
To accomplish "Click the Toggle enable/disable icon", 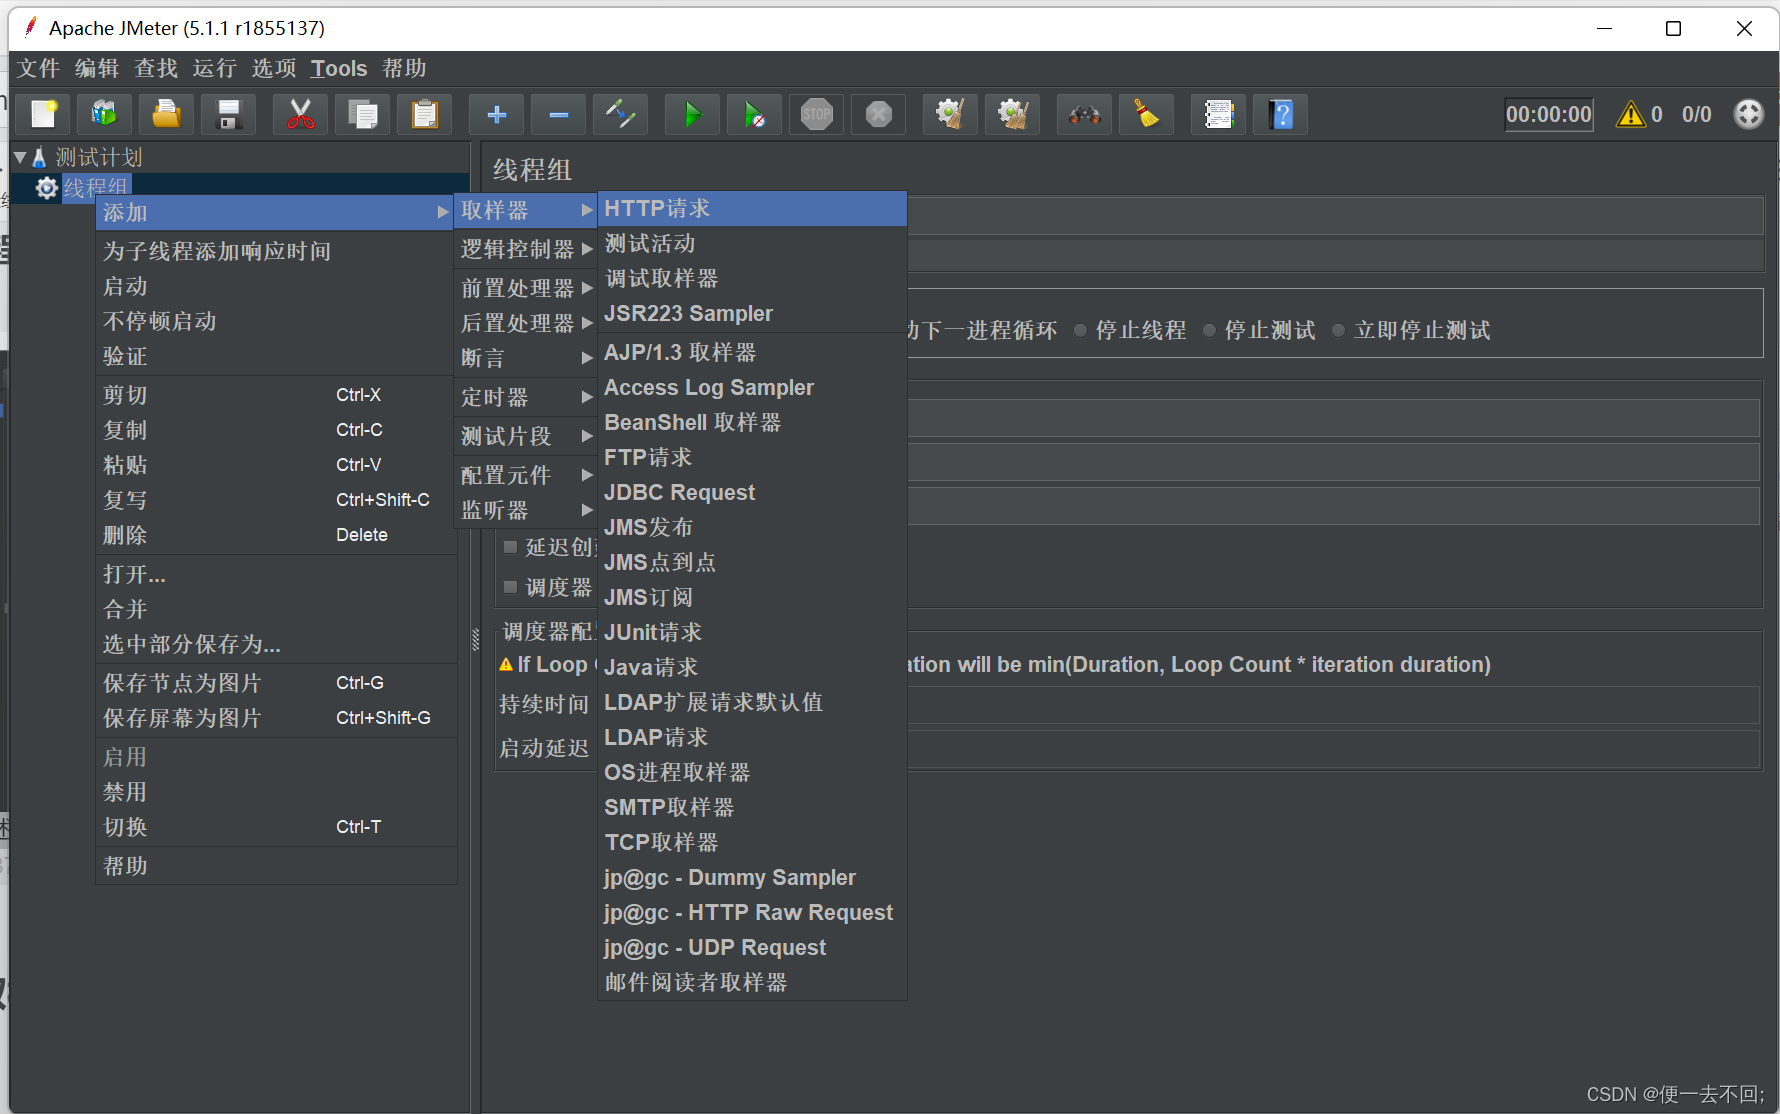I will click(x=621, y=114).
